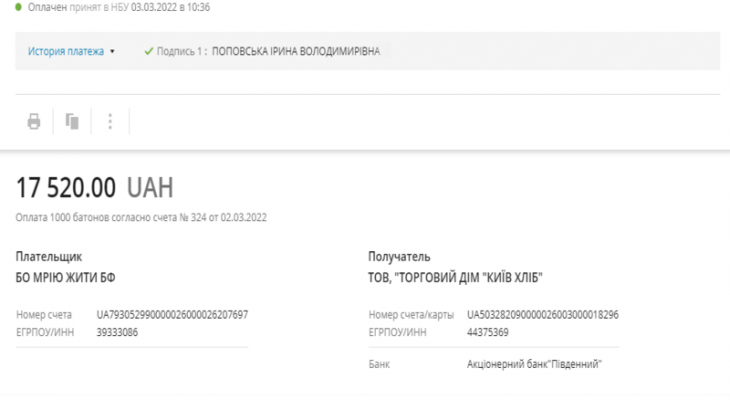Click the Номер счета/карты label
This screenshot has width=730, height=400.
click(x=411, y=315)
